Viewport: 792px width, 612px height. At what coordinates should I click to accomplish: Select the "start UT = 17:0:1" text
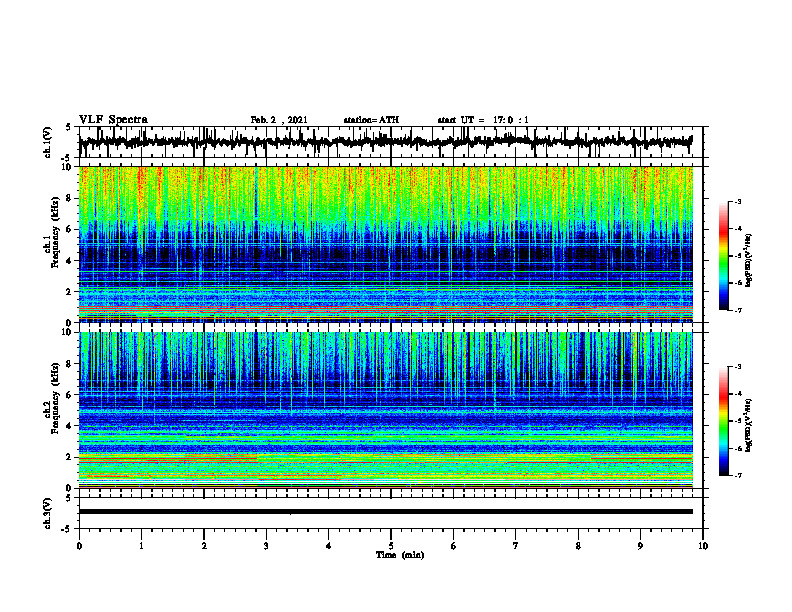pyautogui.click(x=483, y=120)
